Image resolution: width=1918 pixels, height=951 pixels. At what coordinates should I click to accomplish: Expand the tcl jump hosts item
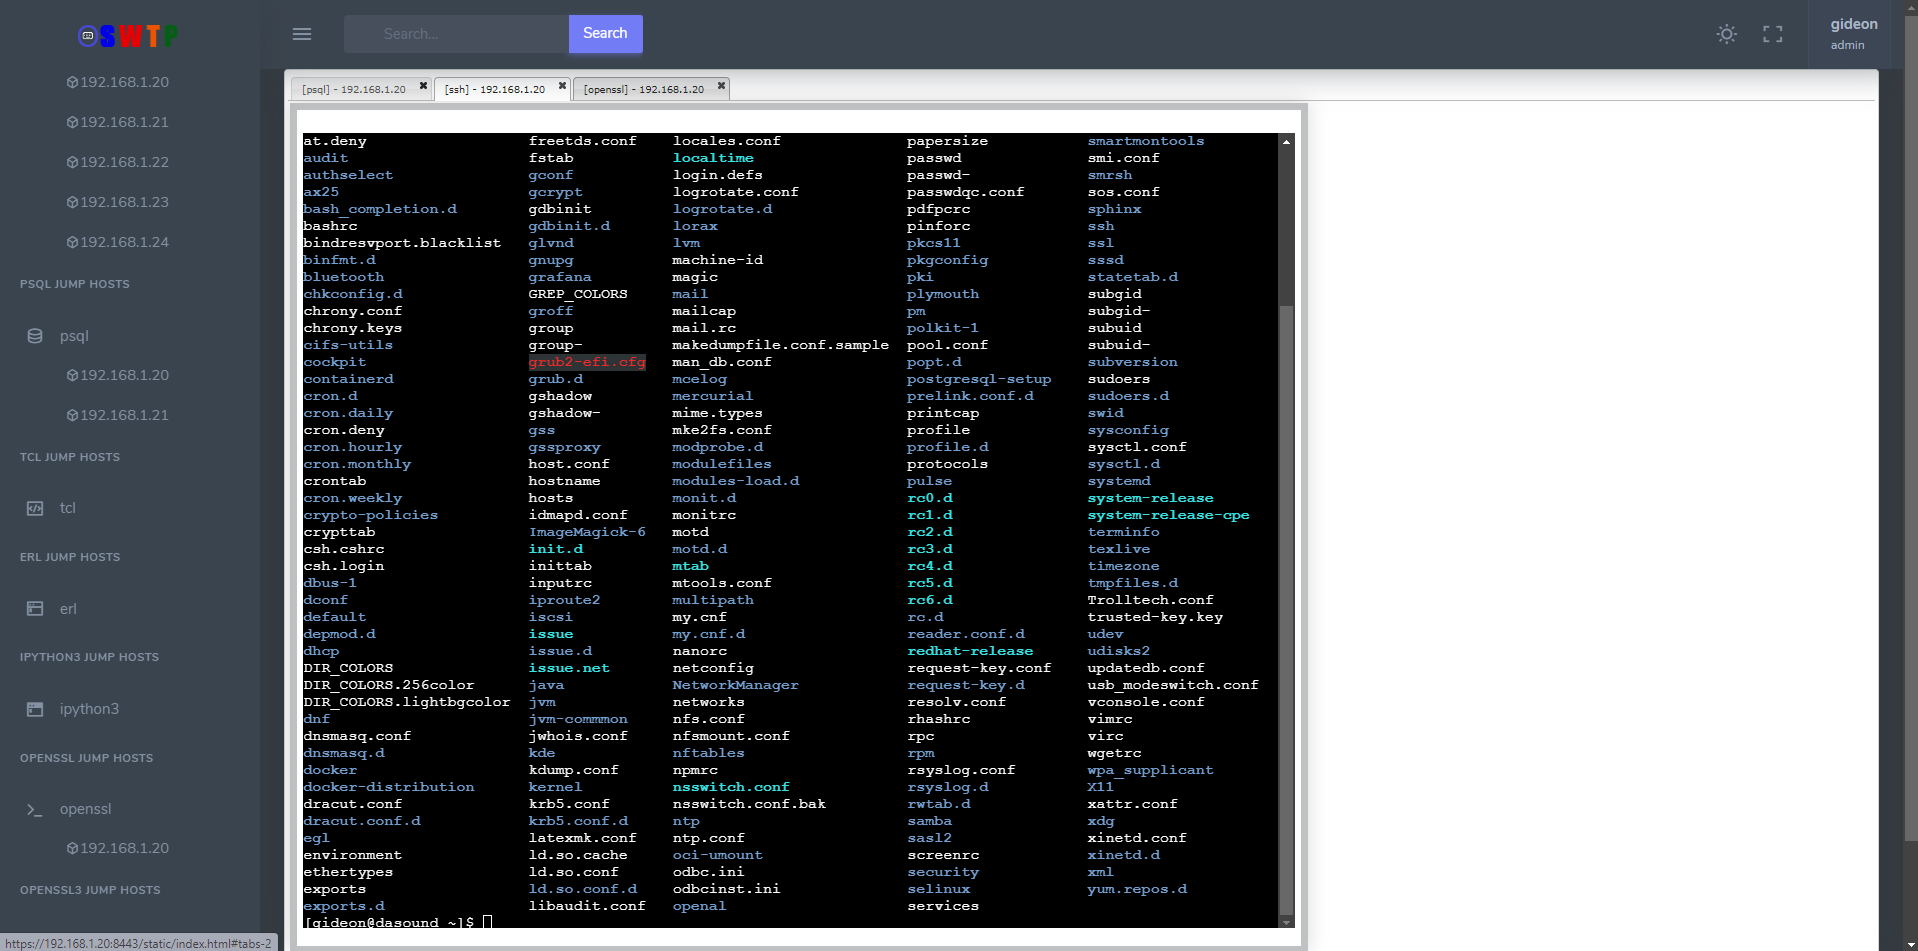click(x=67, y=508)
